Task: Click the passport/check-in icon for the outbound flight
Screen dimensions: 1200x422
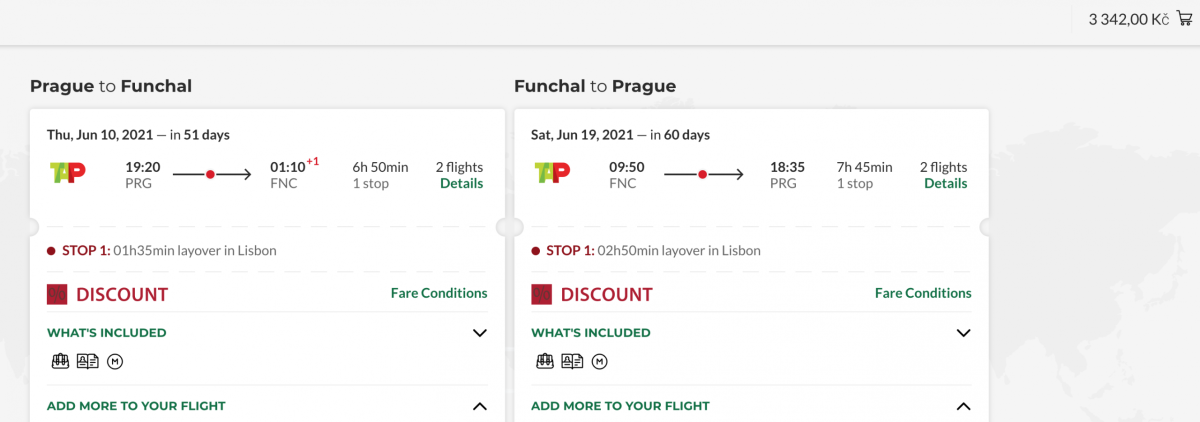Action: (87, 362)
